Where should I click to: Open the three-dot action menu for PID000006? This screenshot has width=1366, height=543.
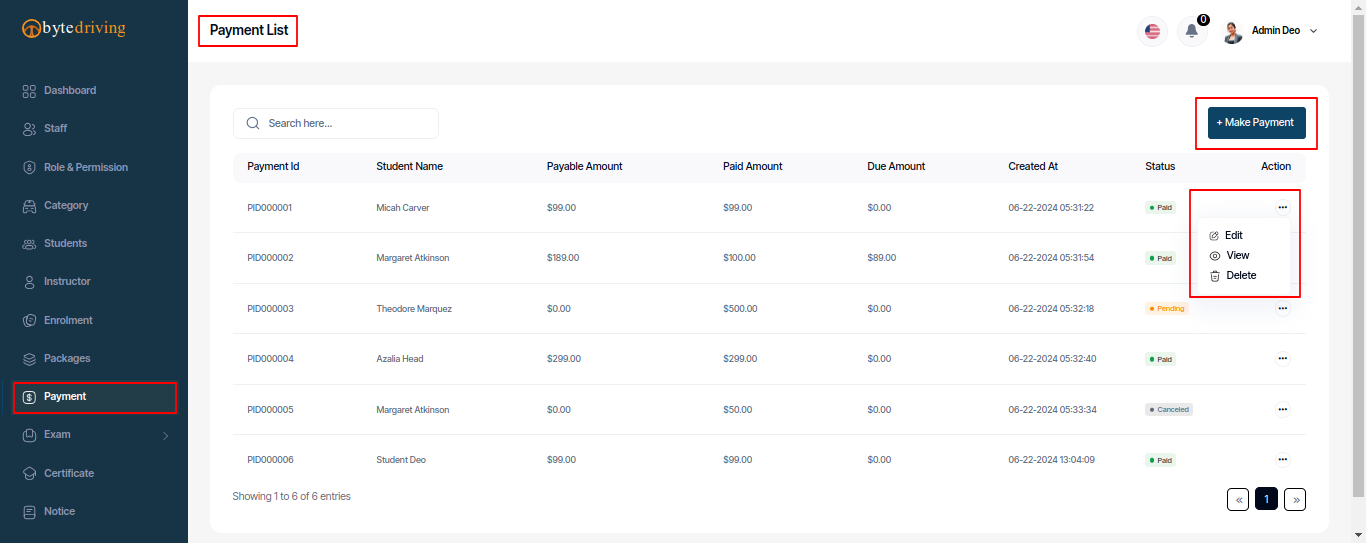coord(1283,459)
